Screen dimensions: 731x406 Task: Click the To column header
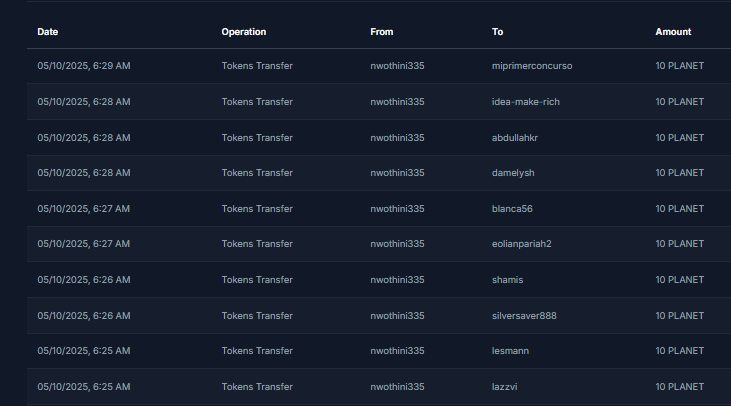(497, 32)
